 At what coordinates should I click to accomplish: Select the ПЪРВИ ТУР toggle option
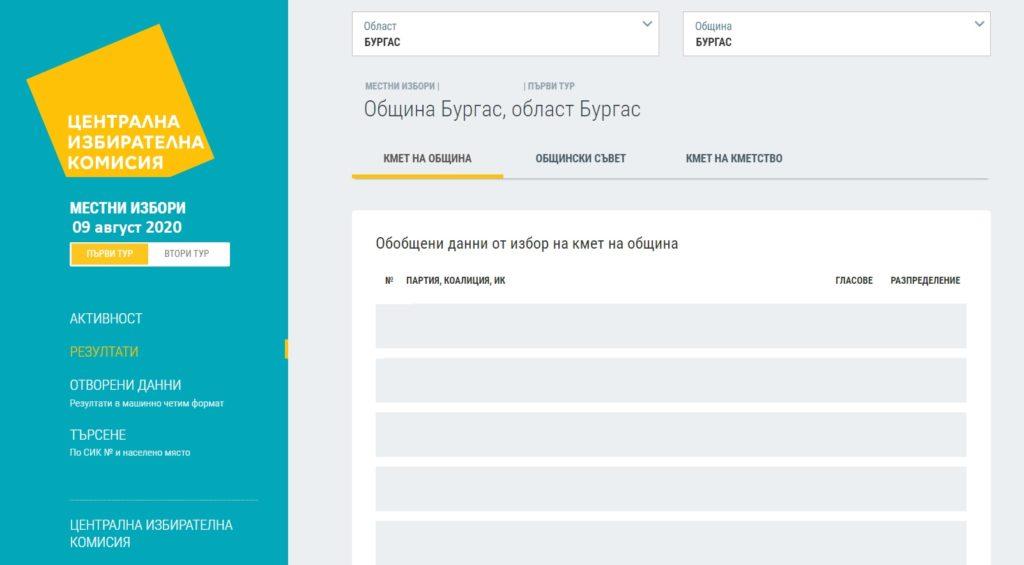click(x=110, y=254)
